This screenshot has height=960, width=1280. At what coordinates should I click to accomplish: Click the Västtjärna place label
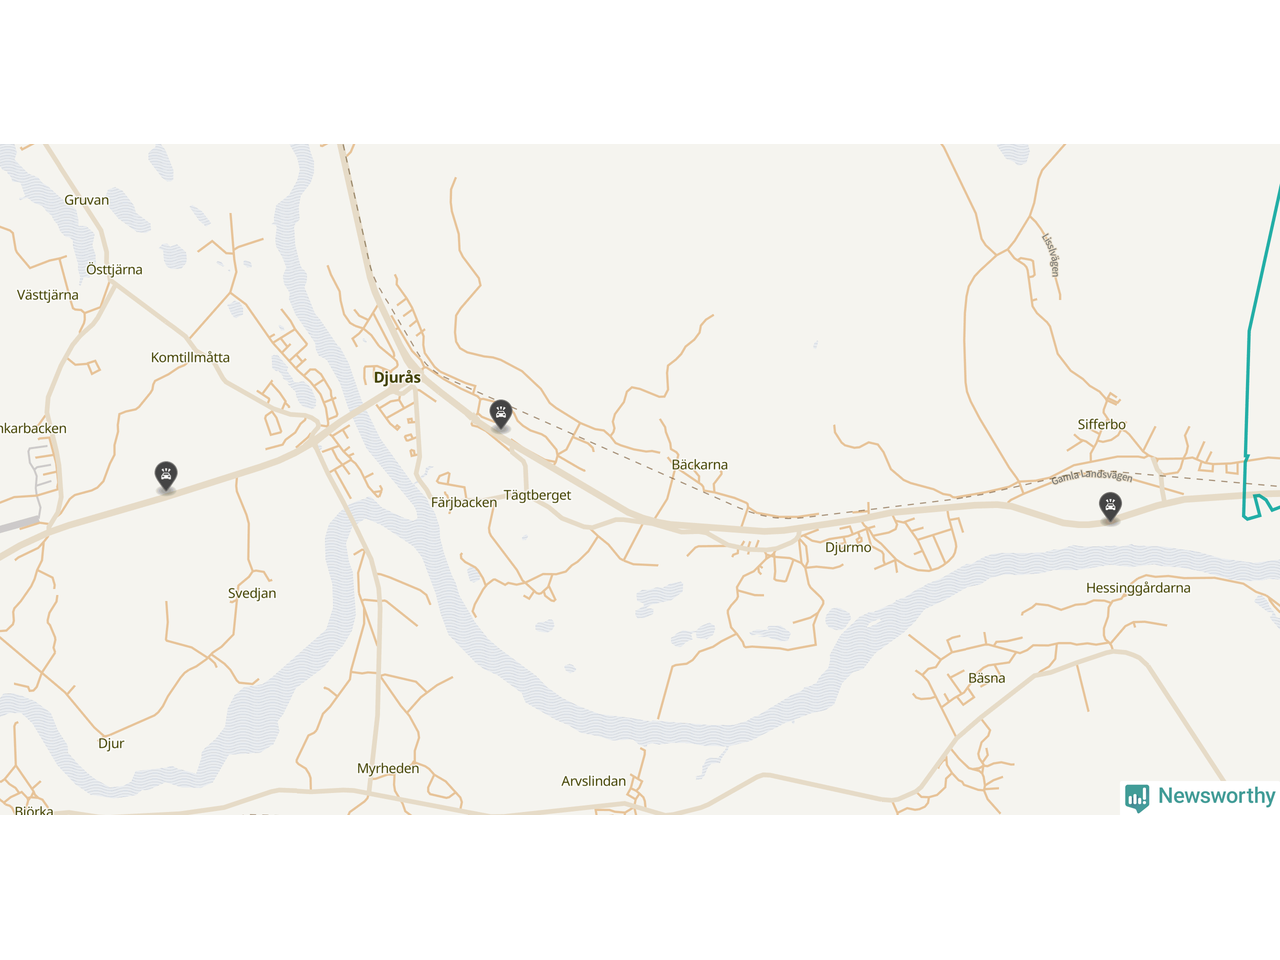pyautogui.click(x=48, y=295)
